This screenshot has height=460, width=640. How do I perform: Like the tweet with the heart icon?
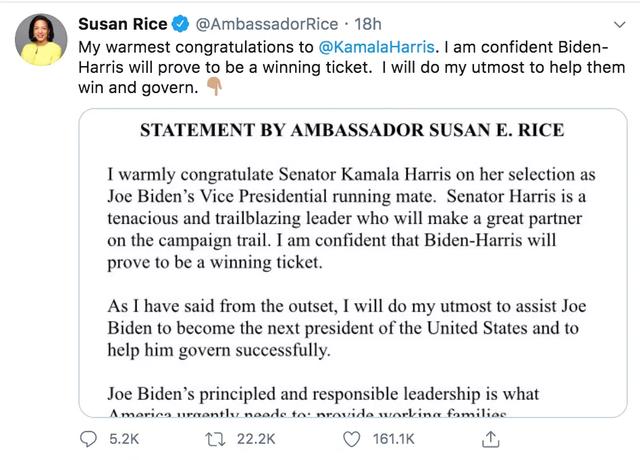click(x=351, y=438)
